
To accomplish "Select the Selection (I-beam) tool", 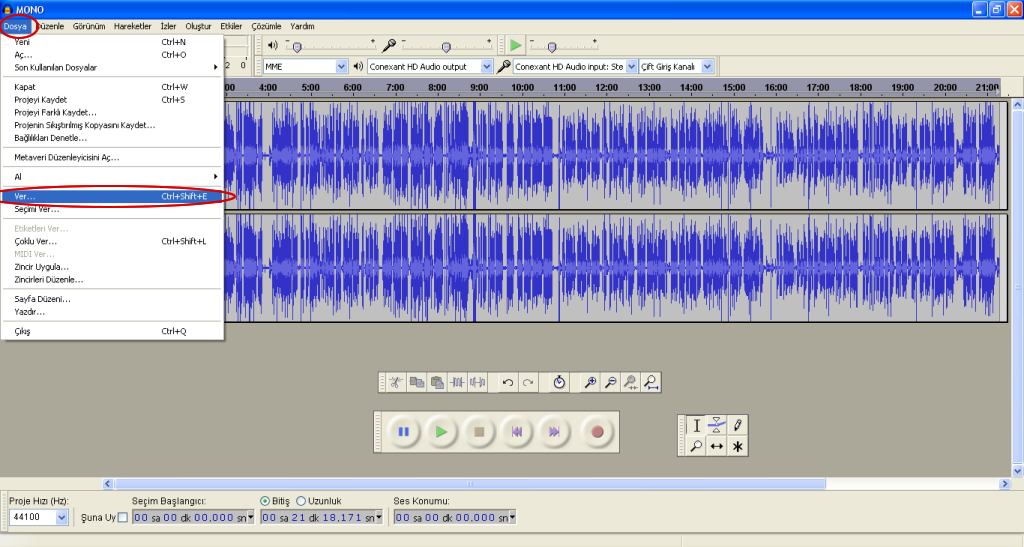I will [696, 426].
